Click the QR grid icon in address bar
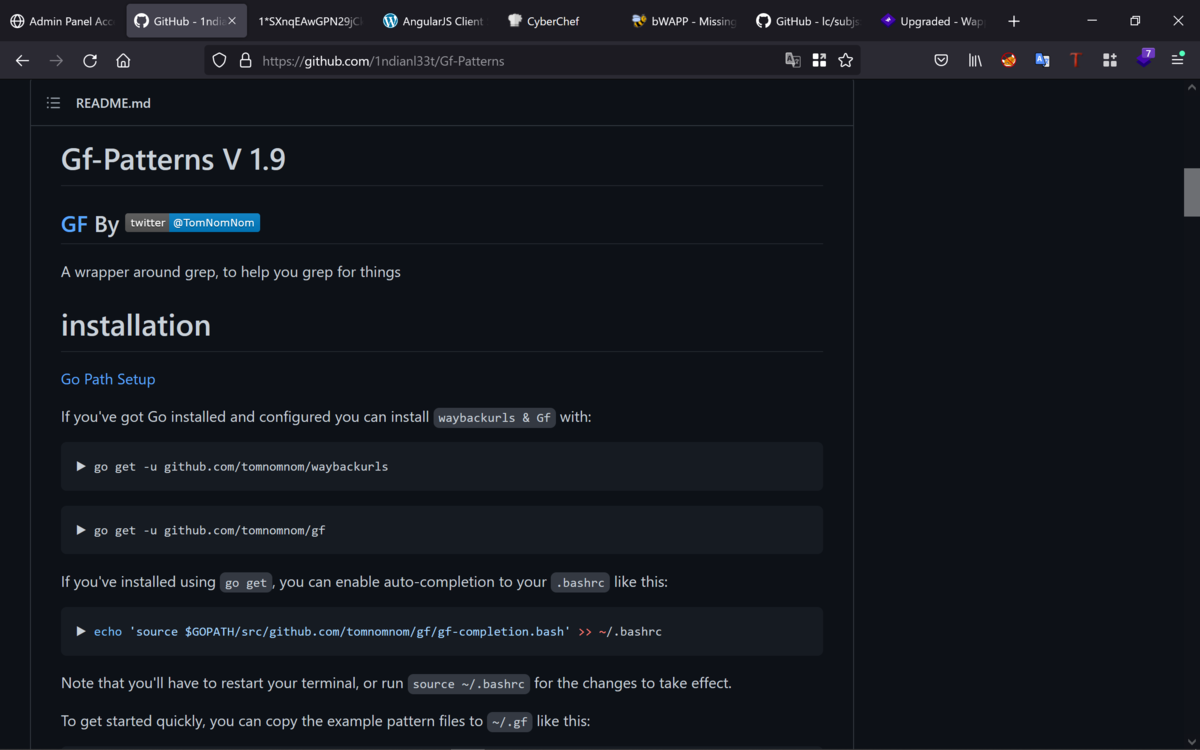Screen dimensions: 1200x750 coord(819,61)
